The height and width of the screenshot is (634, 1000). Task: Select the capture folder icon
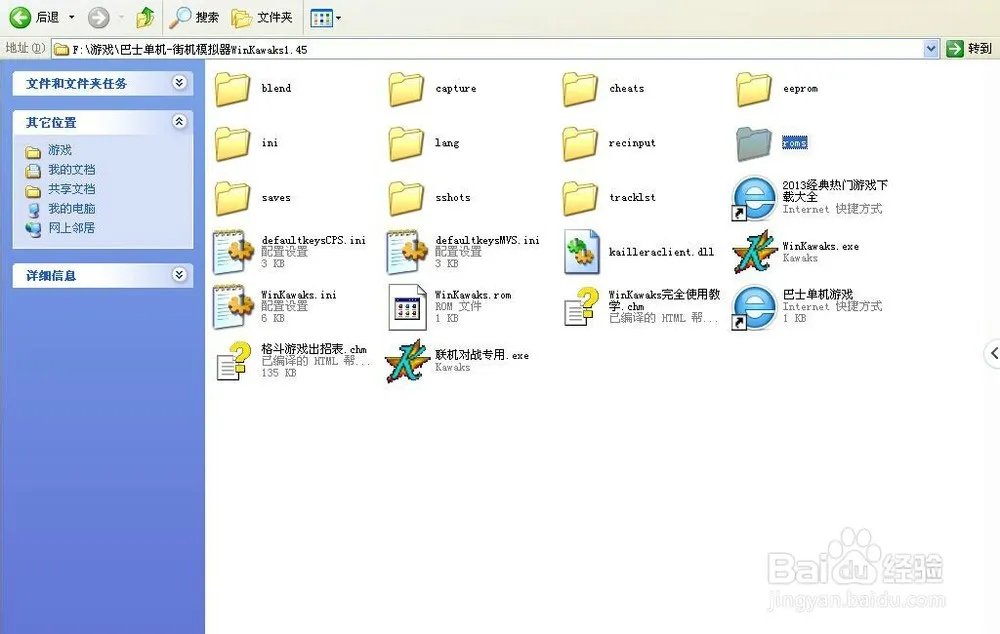click(x=406, y=89)
